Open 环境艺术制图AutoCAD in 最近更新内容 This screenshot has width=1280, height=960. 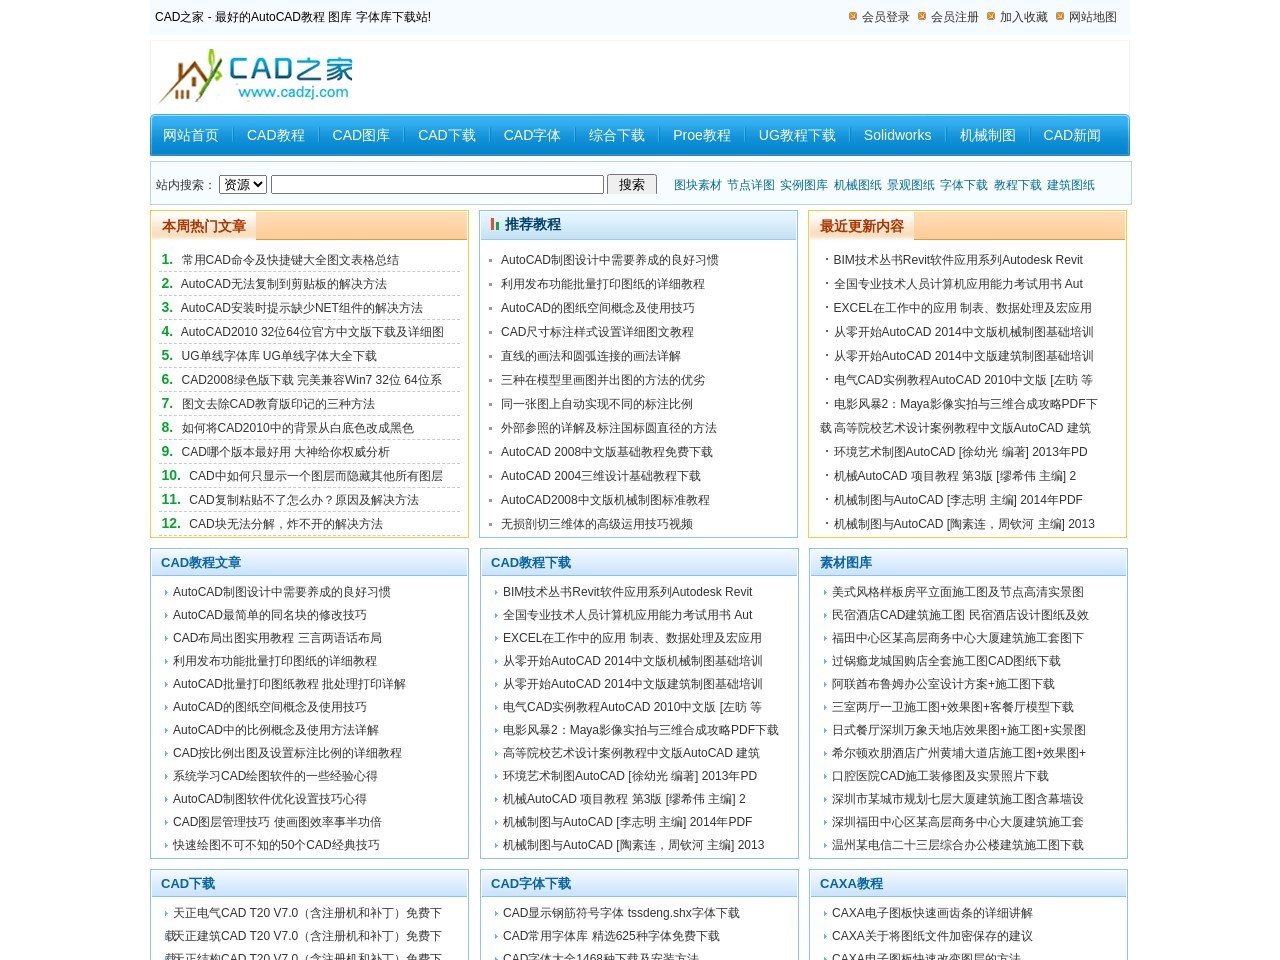[961, 452]
